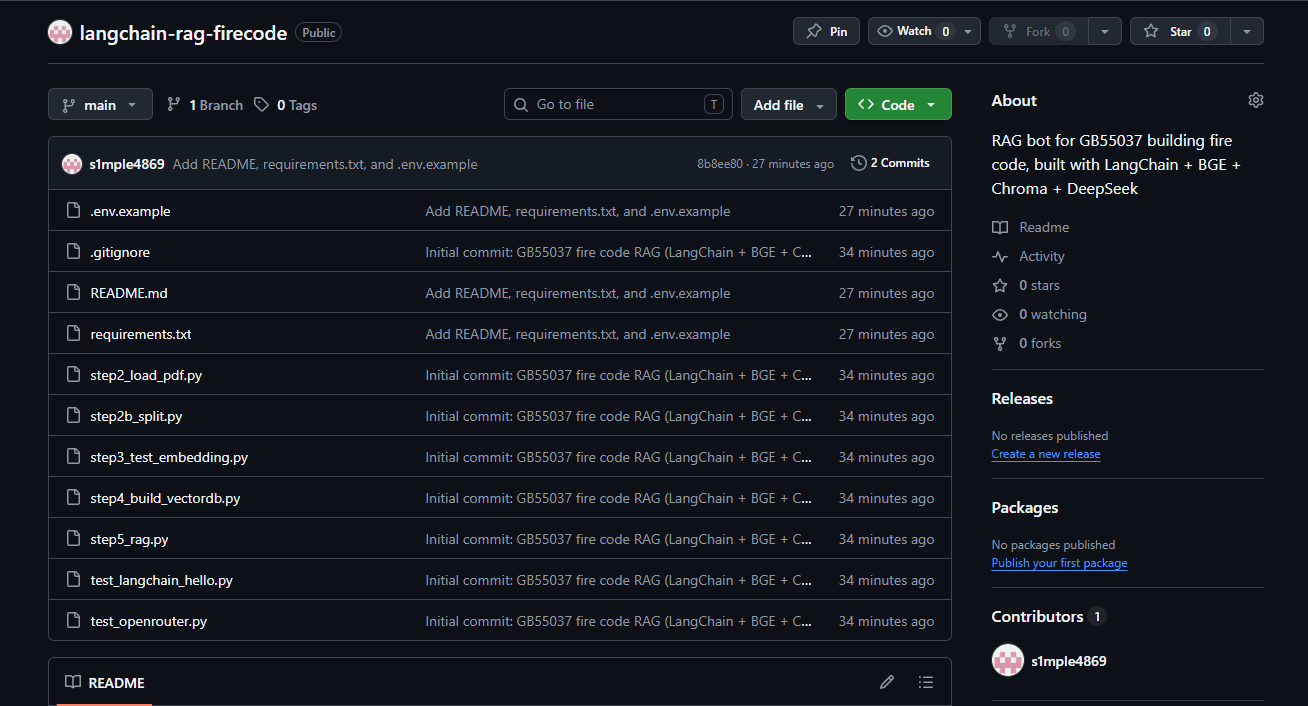Open the 0 stars link
The height and width of the screenshot is (706, 1308).
pos(1026,285)
